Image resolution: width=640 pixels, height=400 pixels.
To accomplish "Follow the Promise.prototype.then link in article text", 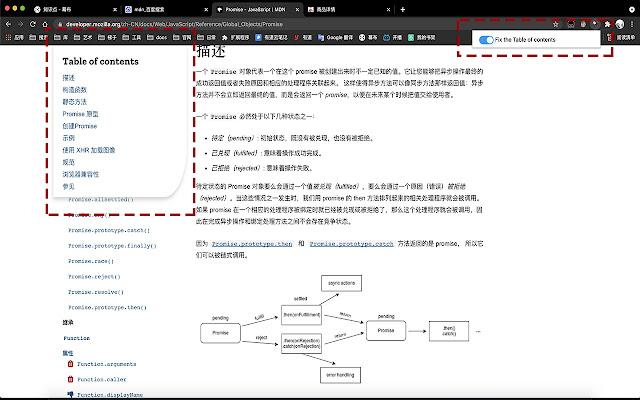I will 252,244.
